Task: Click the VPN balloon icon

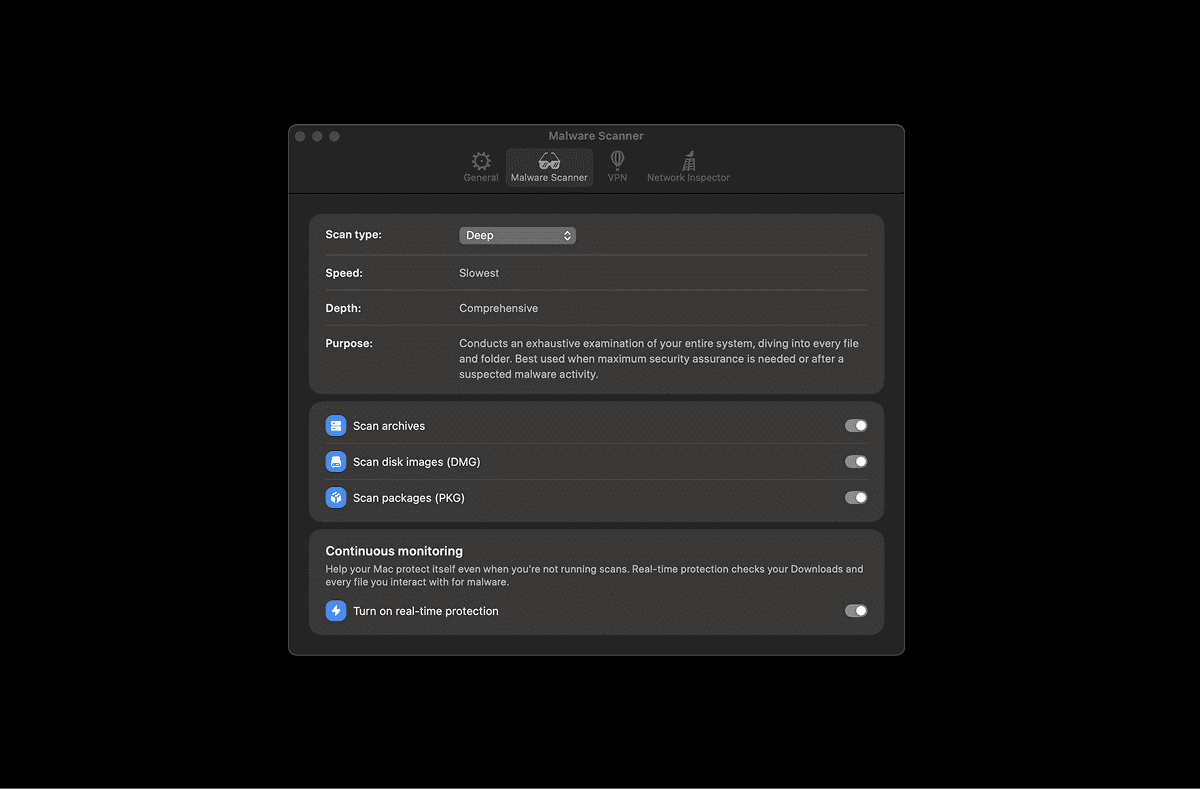Action: [x=617, y=160]
